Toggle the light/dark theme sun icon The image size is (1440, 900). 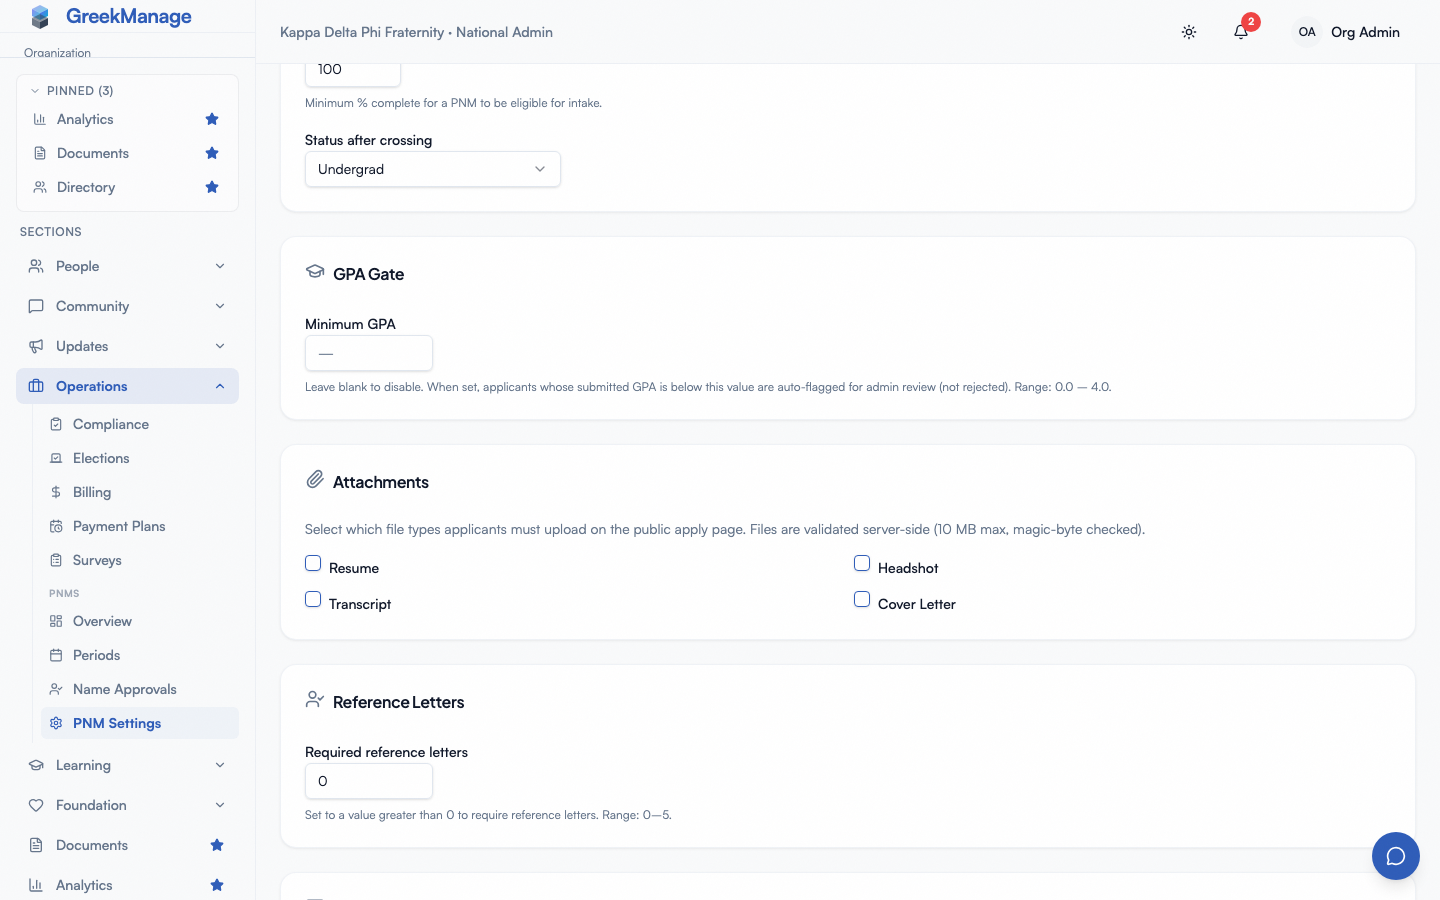1189,32
